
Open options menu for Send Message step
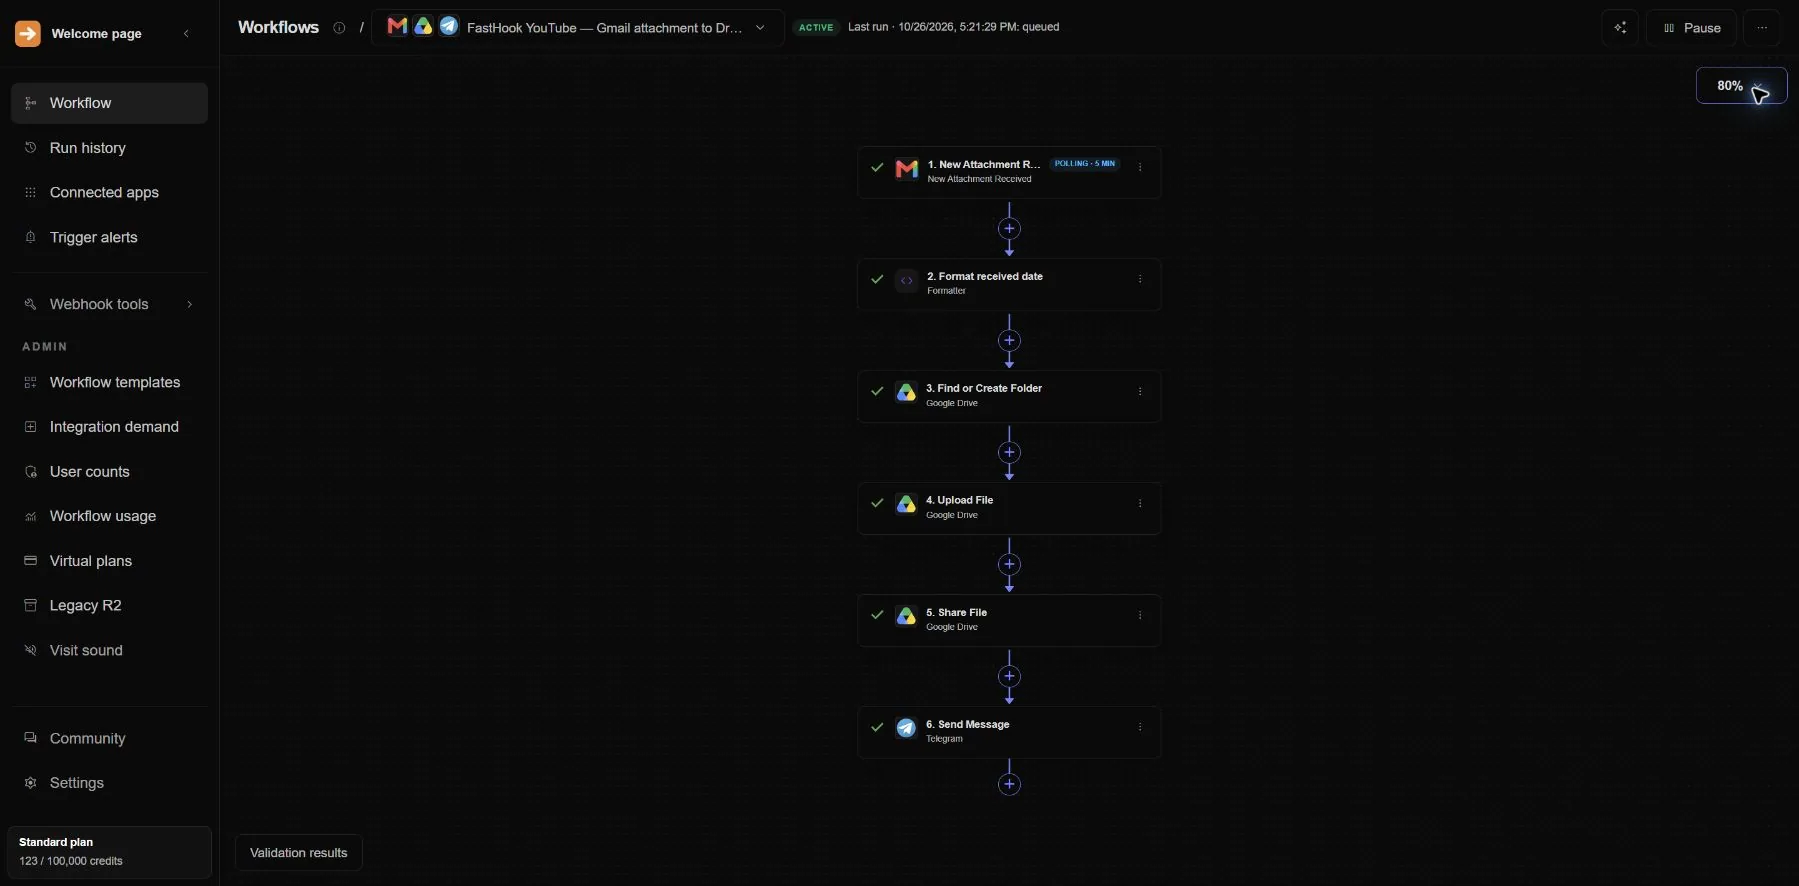pyautogui.click(x=1140, y=728)
